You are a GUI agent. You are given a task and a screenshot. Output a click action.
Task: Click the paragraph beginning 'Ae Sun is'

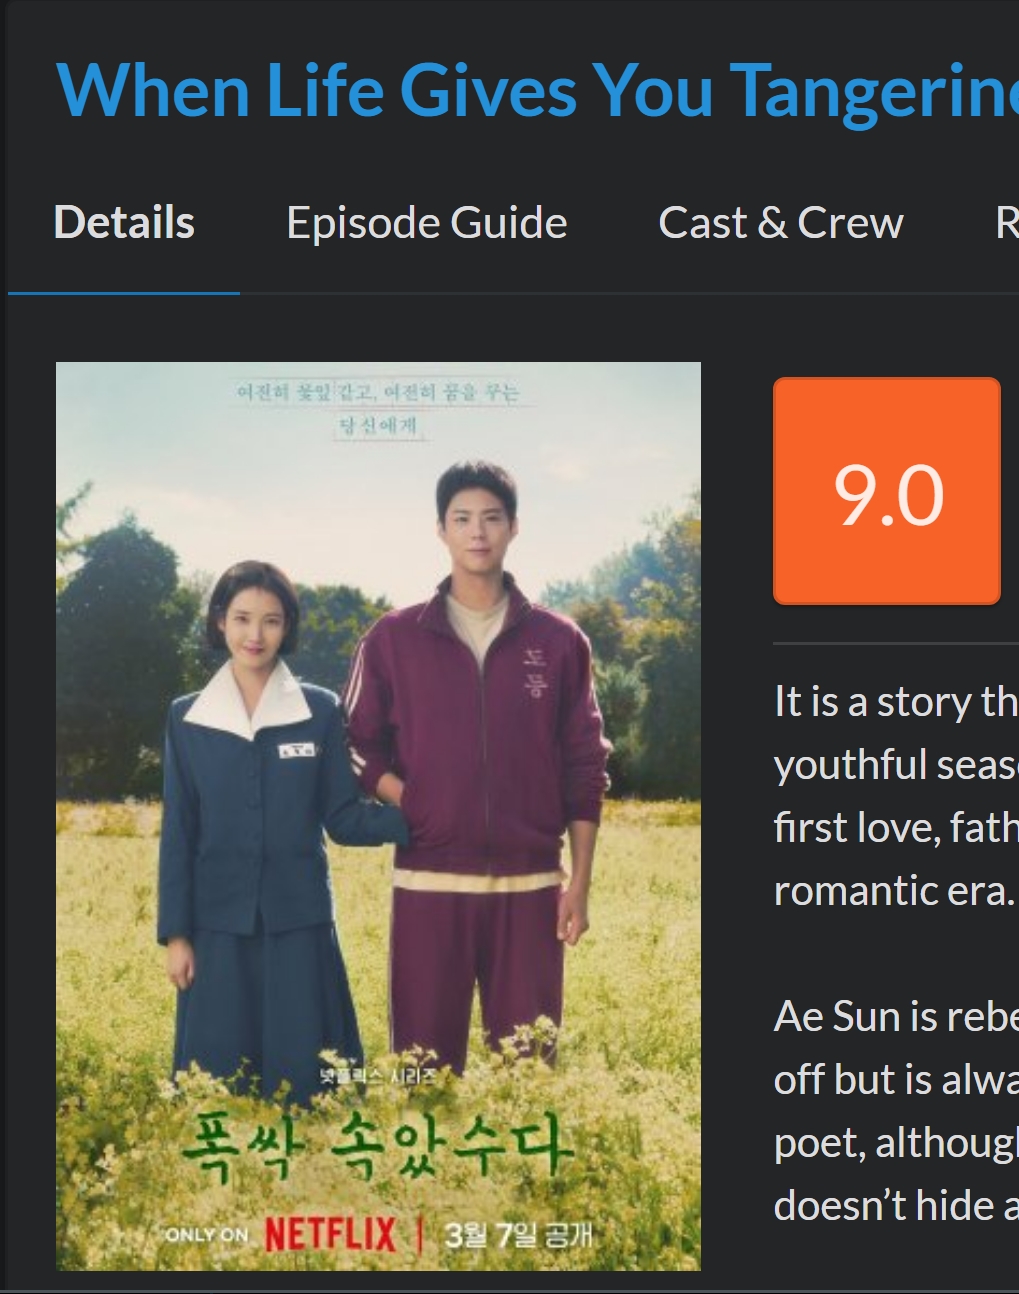(x=896, y=1110)
